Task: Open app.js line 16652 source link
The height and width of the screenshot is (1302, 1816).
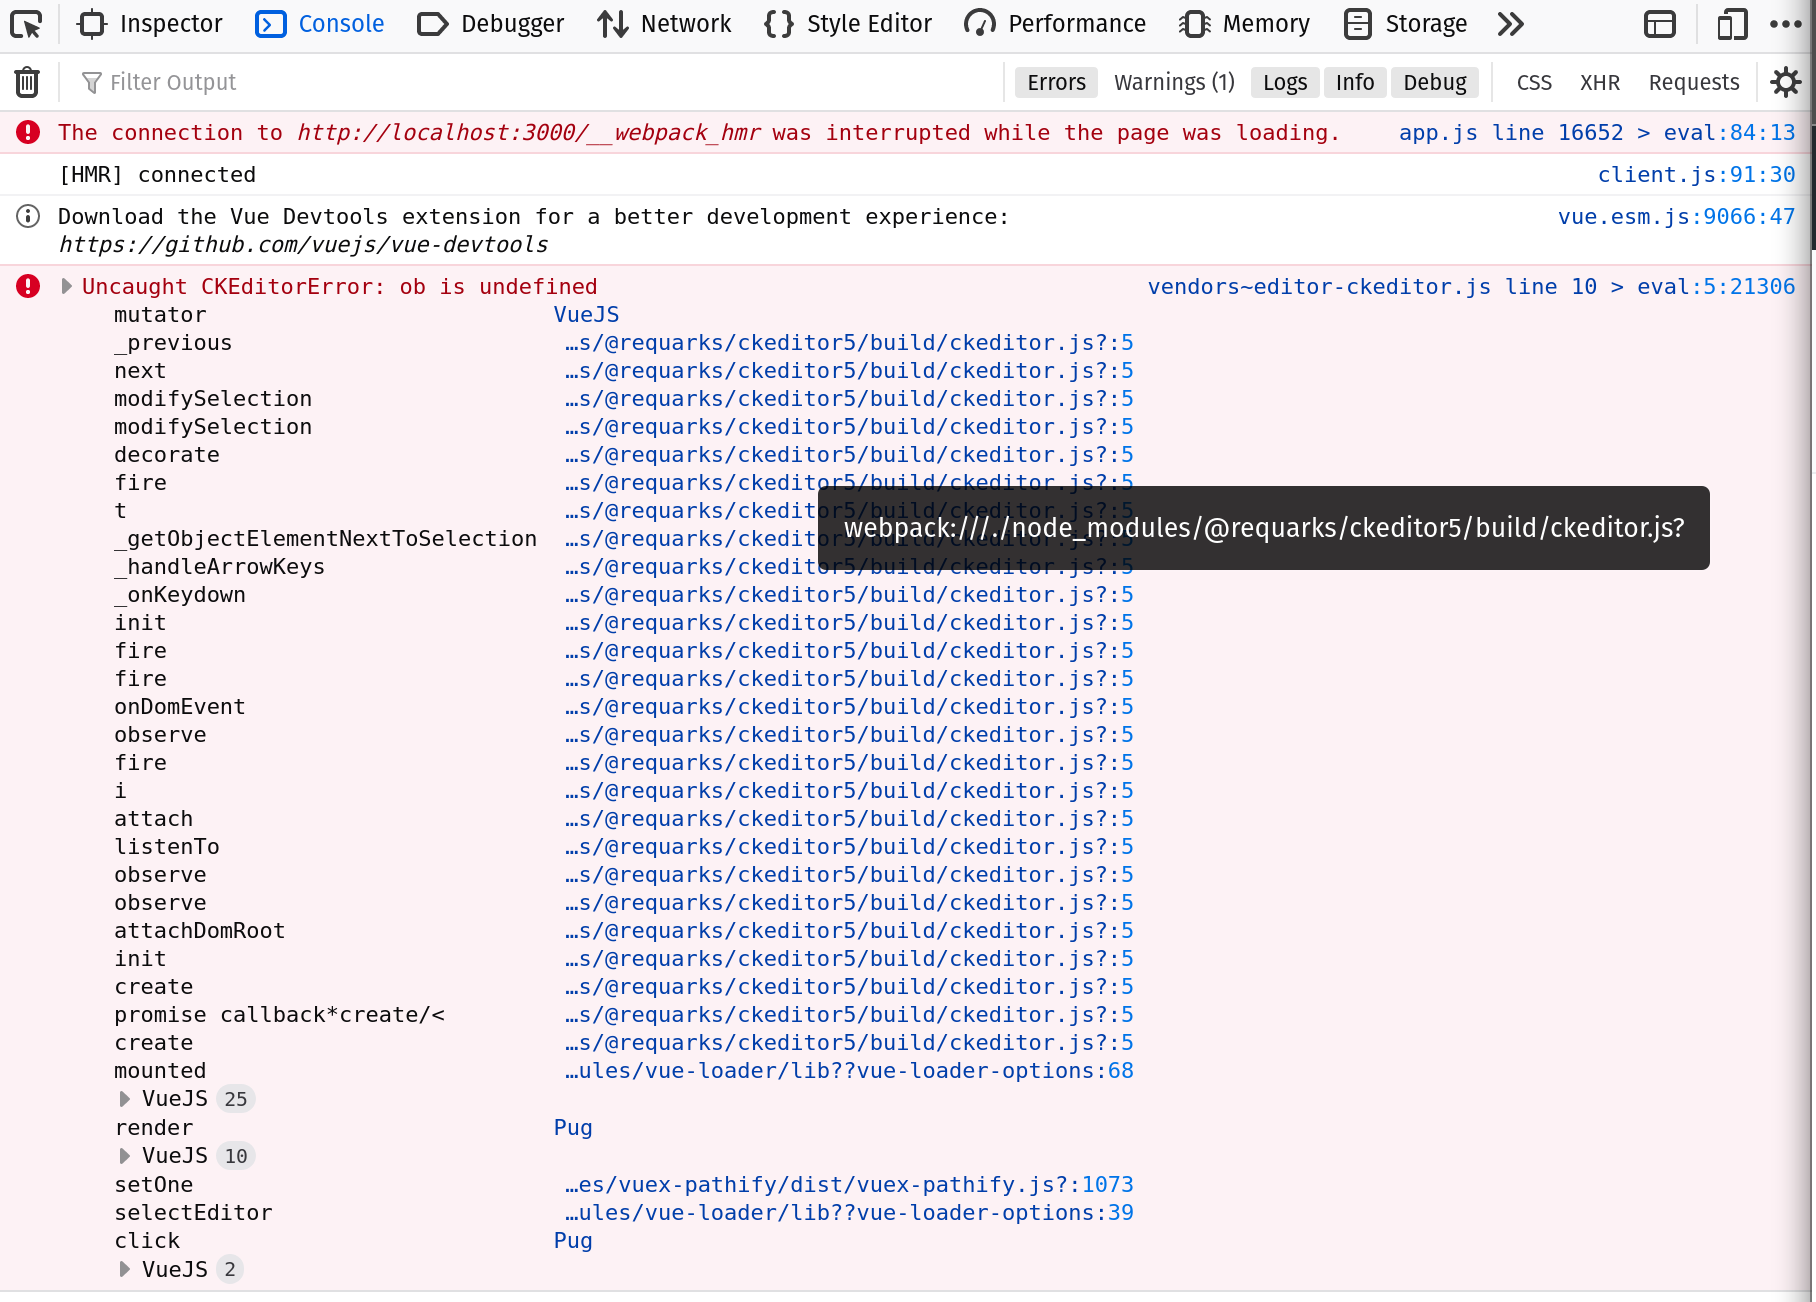Action: point(1597,132)
